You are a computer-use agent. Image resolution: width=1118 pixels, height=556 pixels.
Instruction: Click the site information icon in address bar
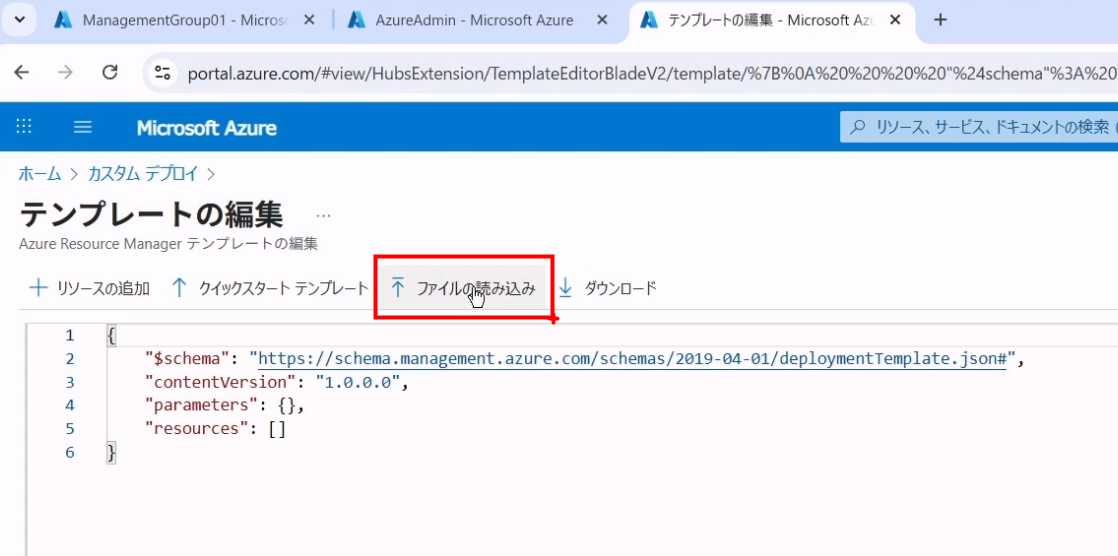[163, 72]
